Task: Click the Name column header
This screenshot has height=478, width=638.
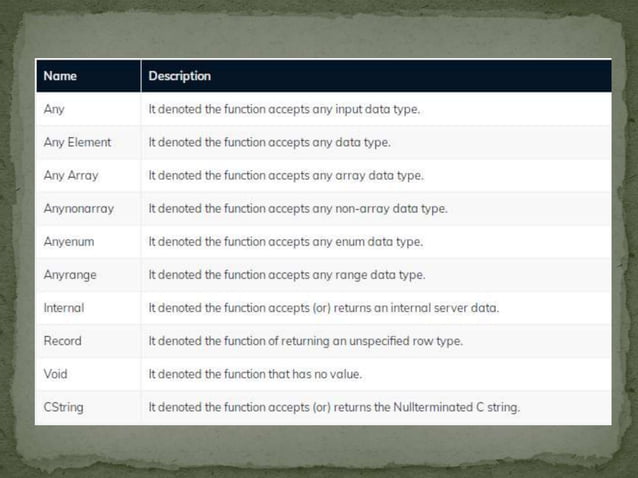Action: click(x=88, y=76)
